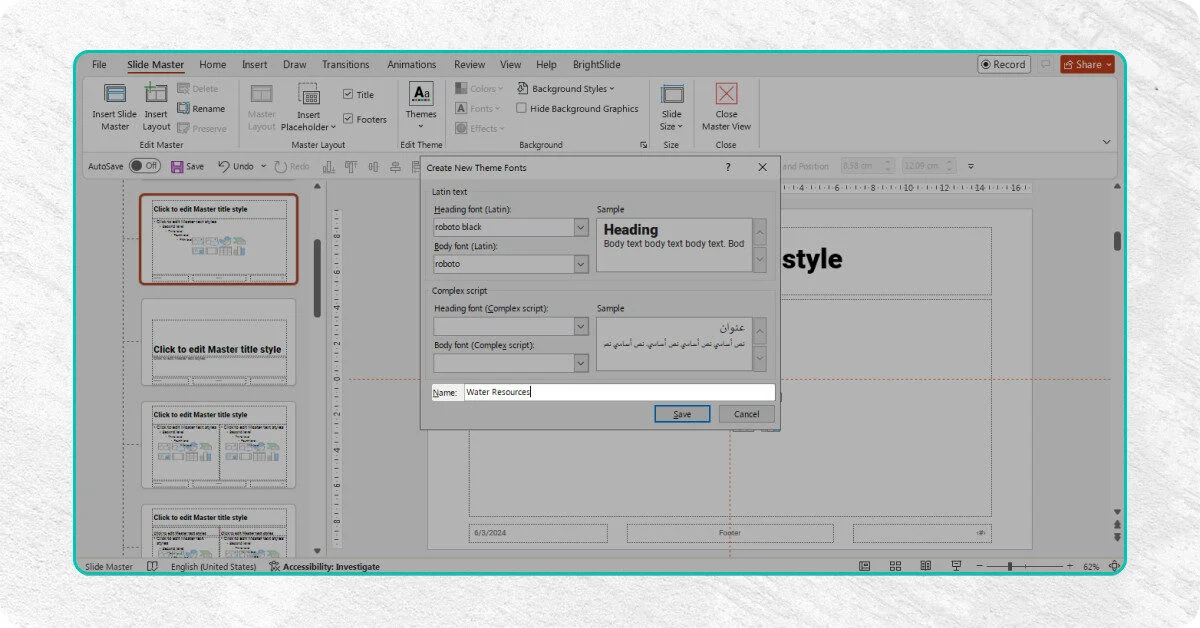Open the Transitions tab
This screenshot has height=628, width=1200.
point(345,65)
